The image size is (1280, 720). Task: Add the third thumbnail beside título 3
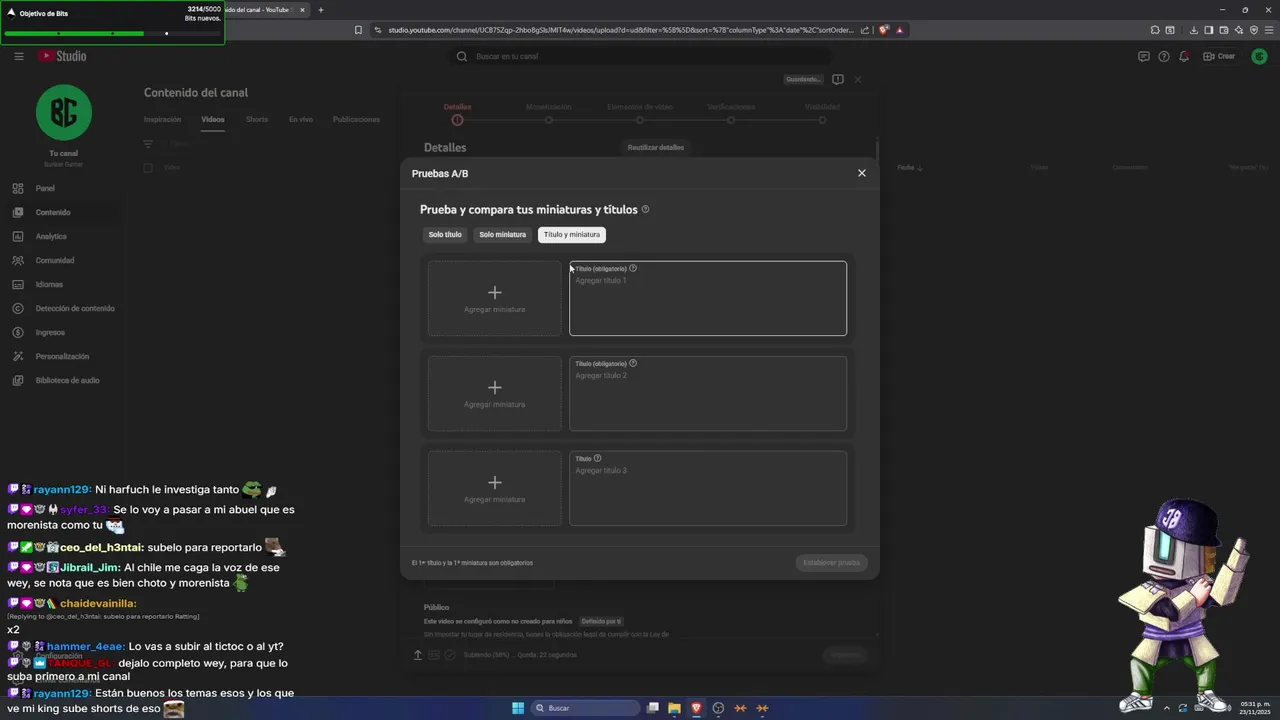pyautogui.click(x=495, y=488)
